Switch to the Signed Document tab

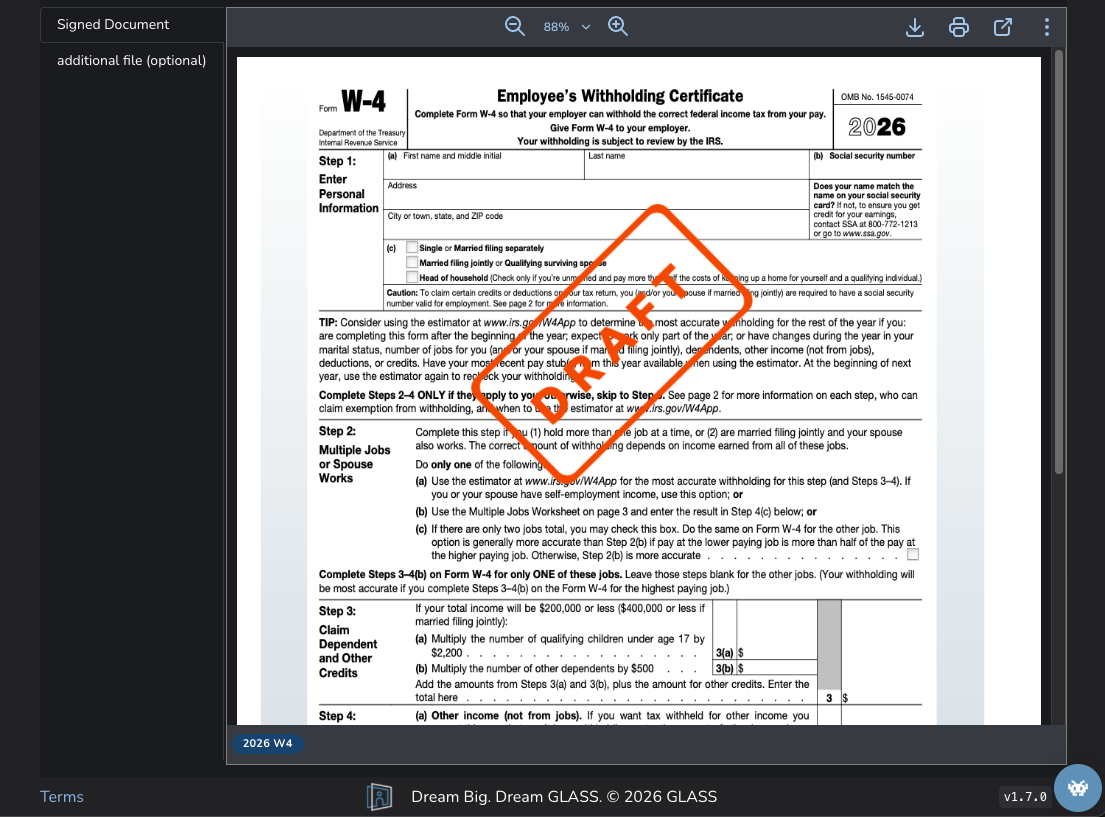111,24
